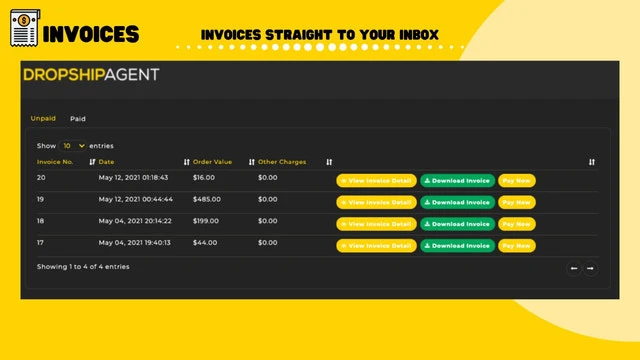
Task: Select date May 04, 2021 20:14:22
Action: click(x=135, y=221)
